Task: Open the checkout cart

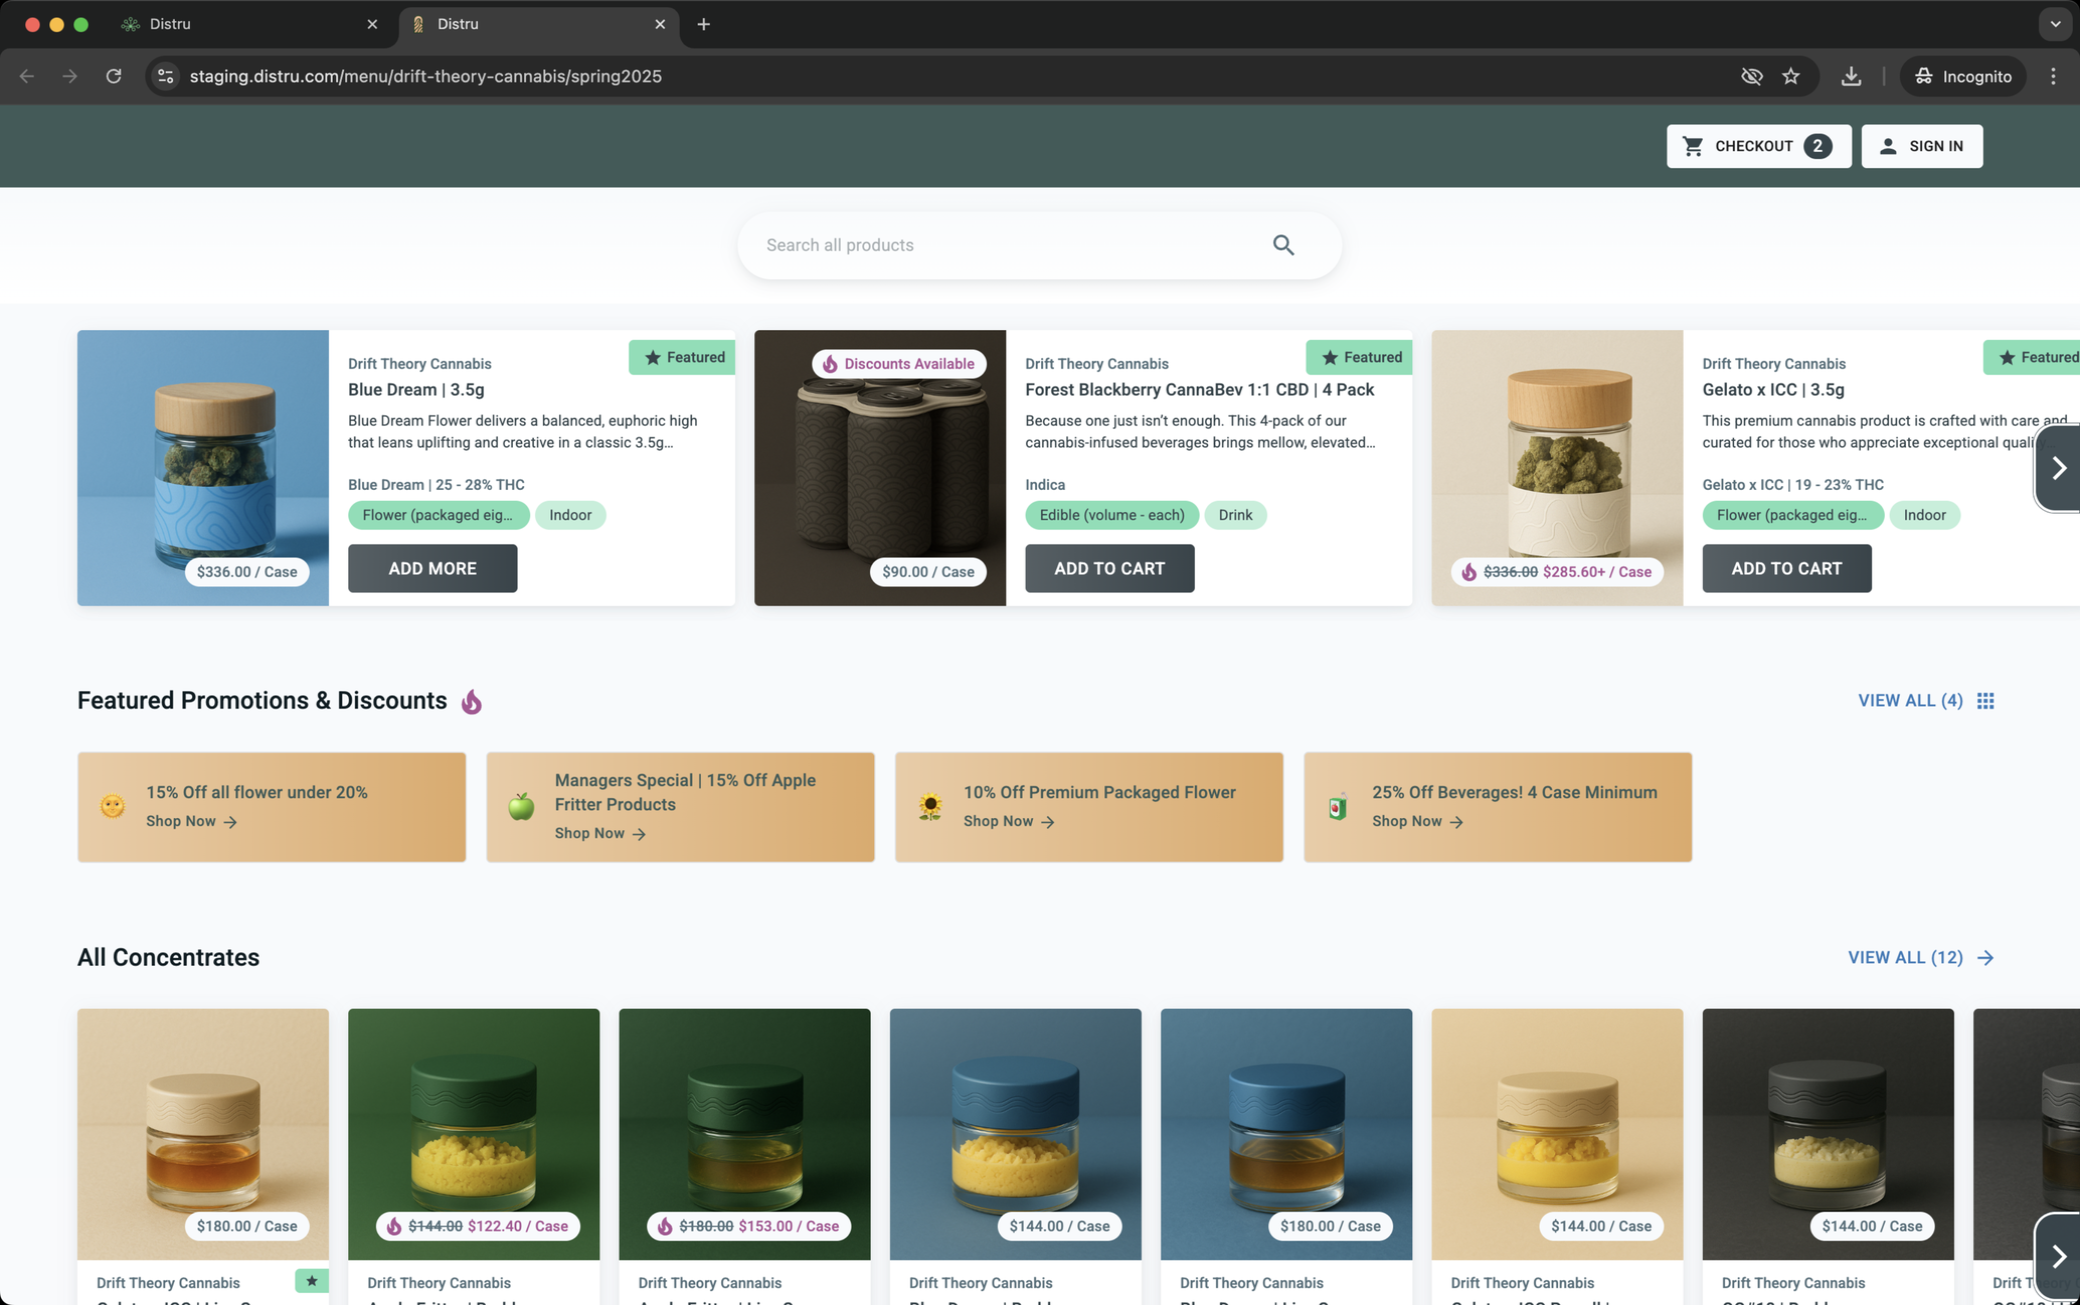Action: (1758, 146)
